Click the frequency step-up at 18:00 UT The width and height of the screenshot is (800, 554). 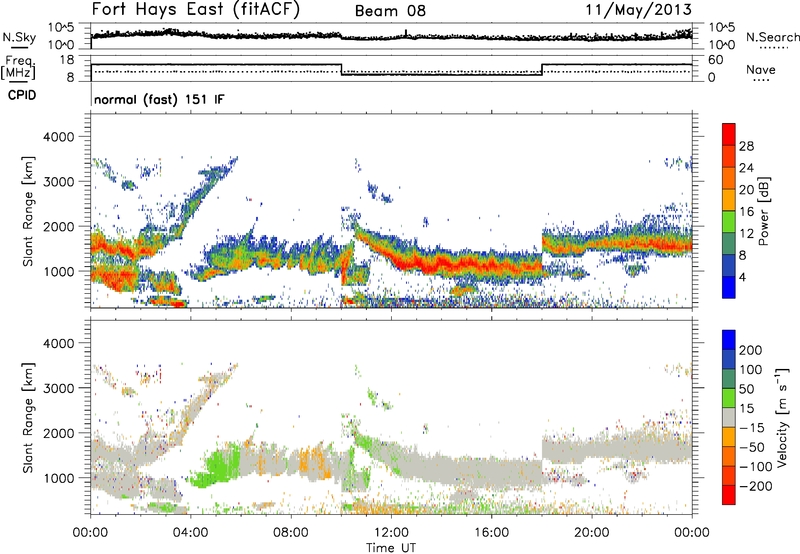[542, 69]
